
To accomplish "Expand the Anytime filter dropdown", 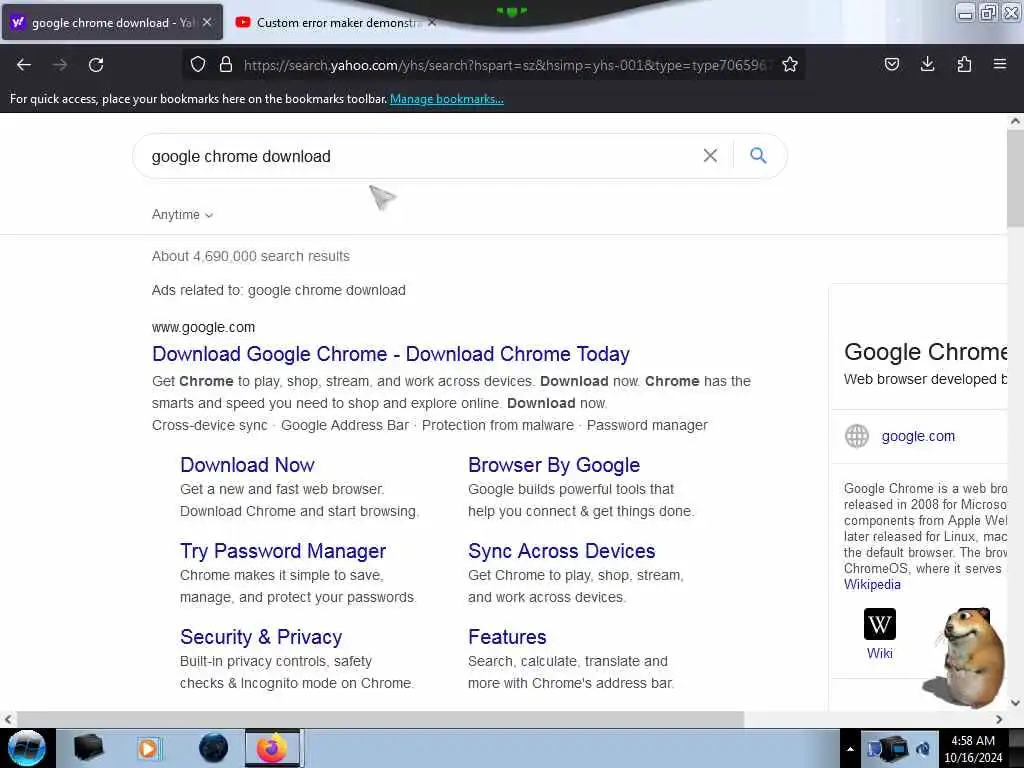I will point(182,215).
